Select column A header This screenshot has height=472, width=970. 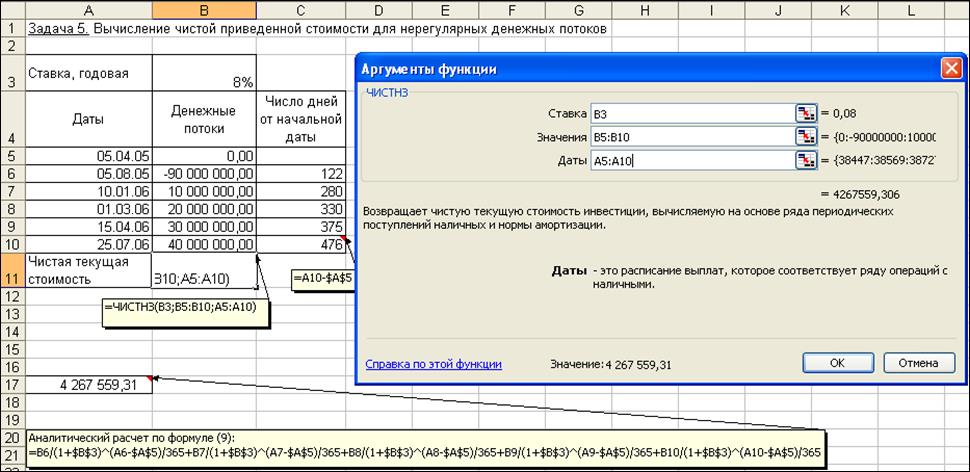click(89, 10)
